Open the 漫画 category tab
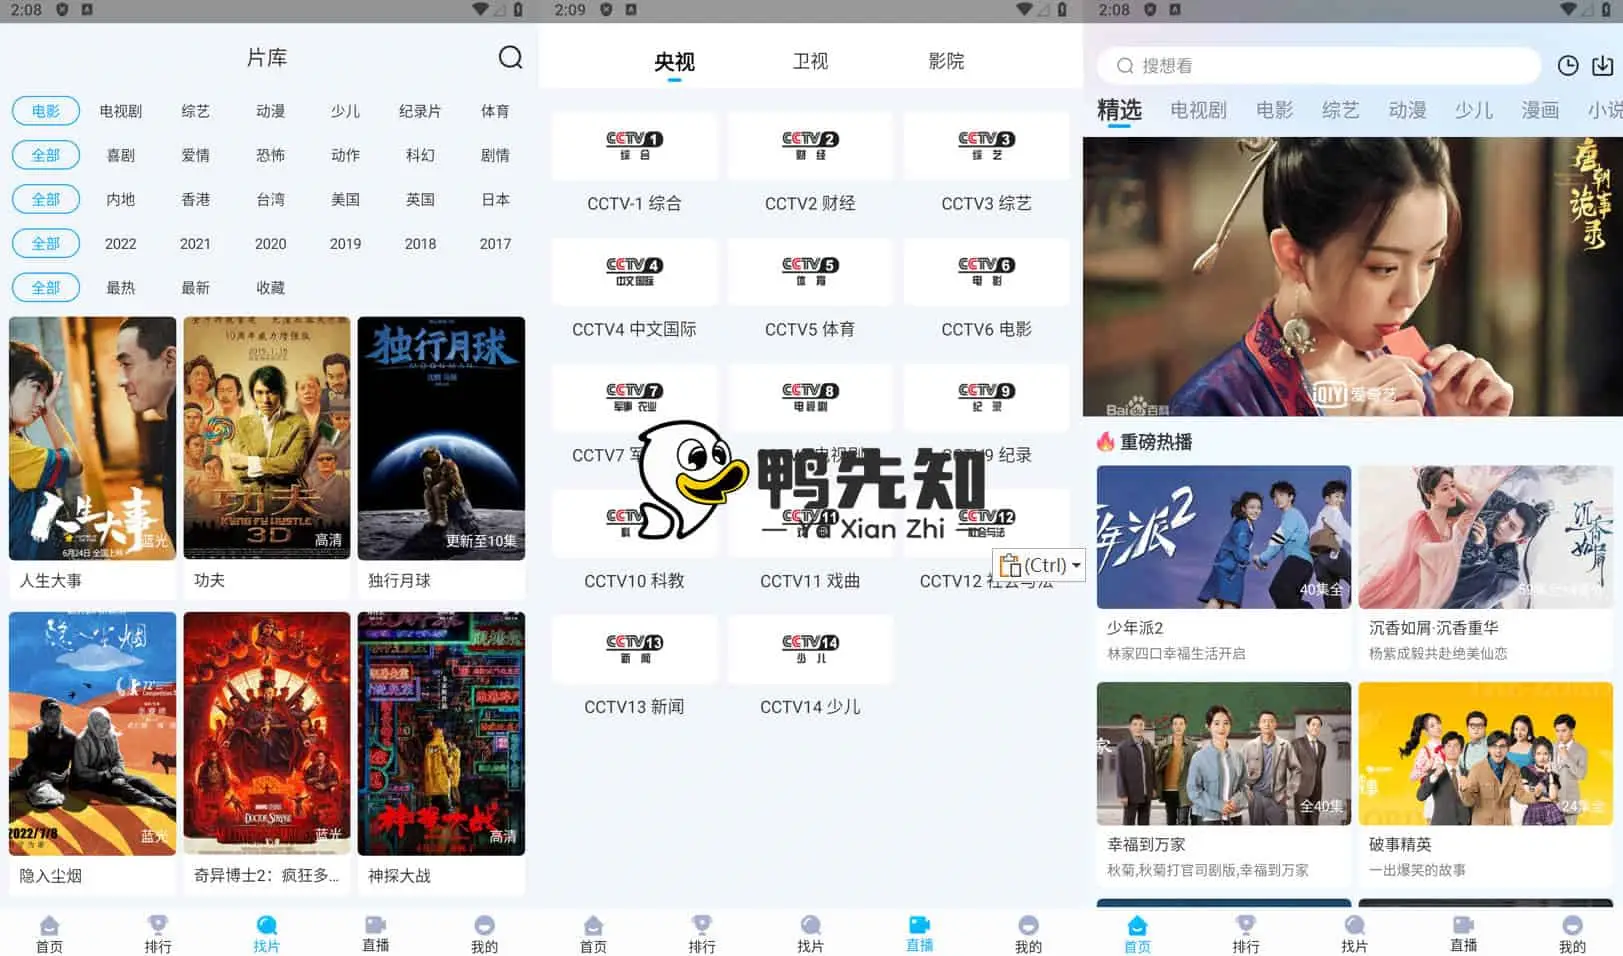The image size is (1623, 956). pos(1539,111)
